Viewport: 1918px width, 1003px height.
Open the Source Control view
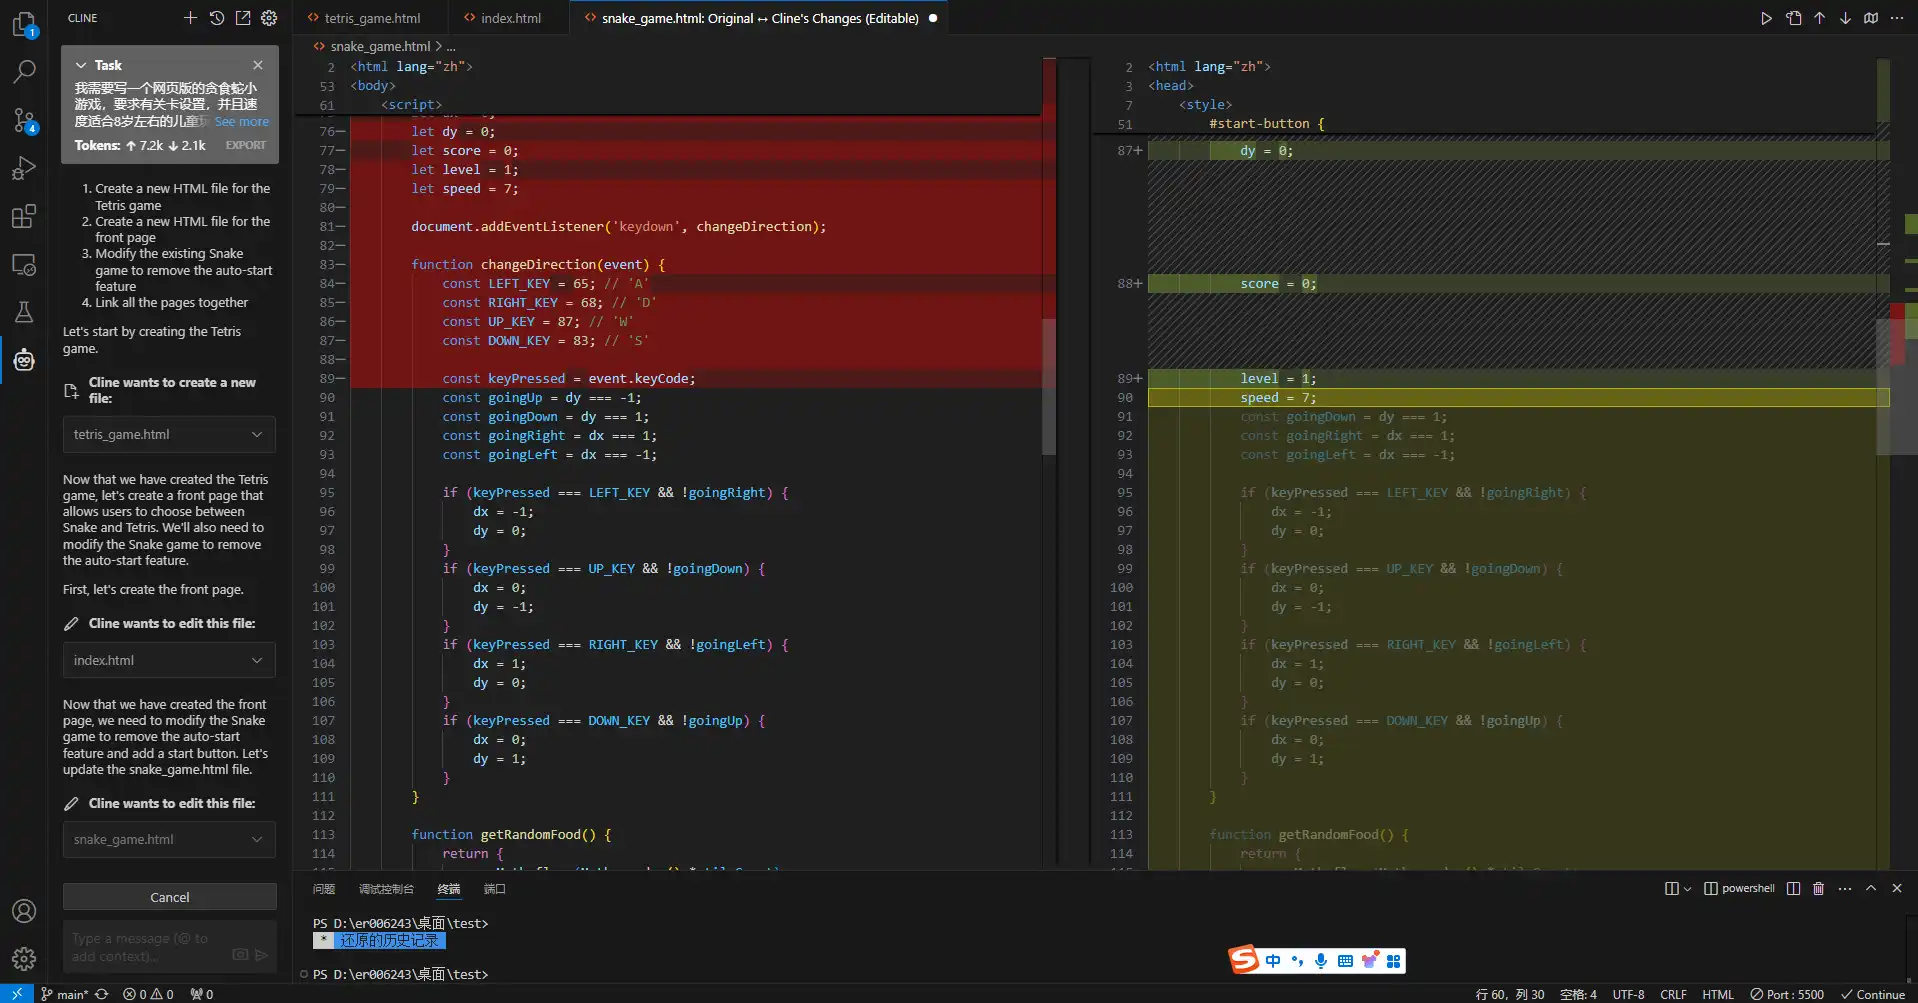[x=24, y=120]
